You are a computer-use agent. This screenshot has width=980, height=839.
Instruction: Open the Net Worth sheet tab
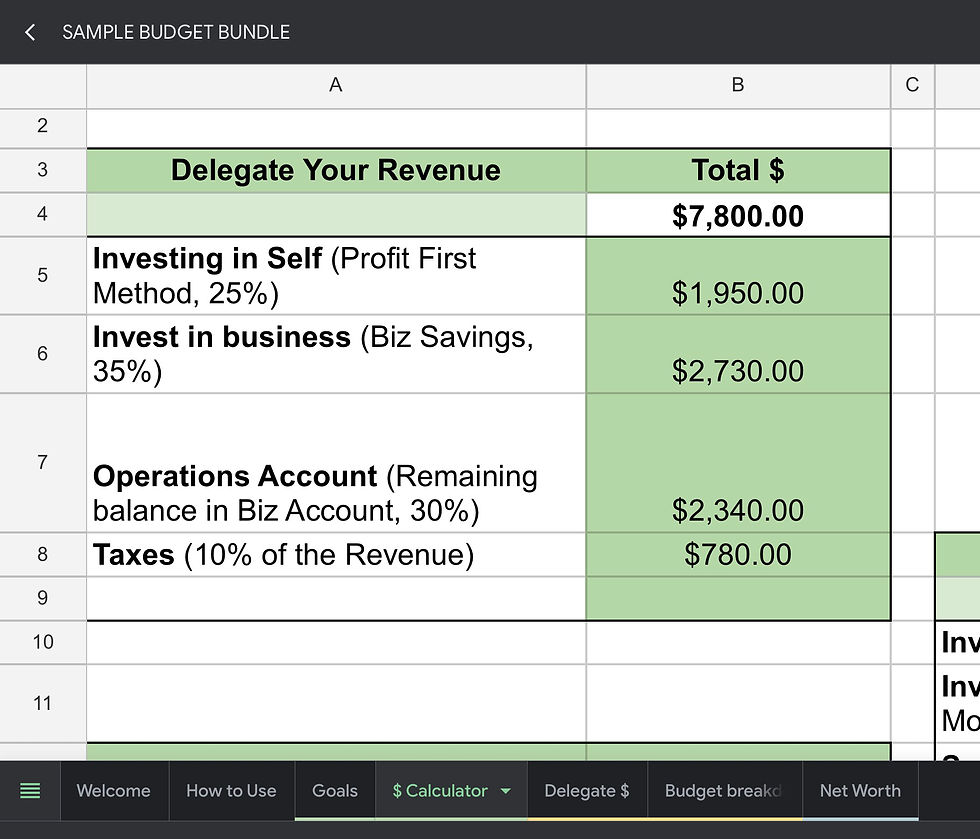click(861, 791)
